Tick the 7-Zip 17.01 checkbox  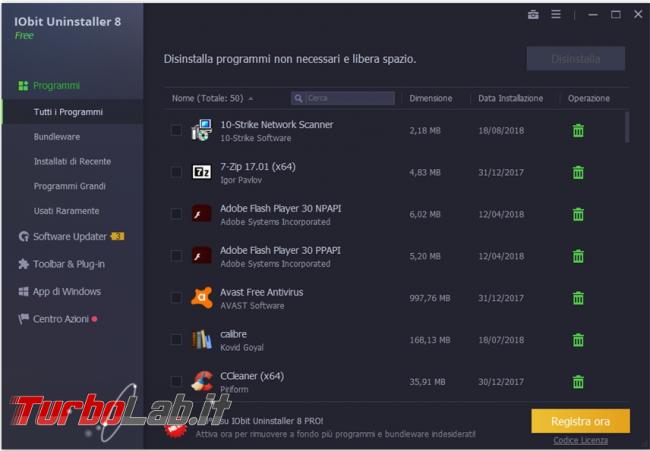(x=176, y=172)
